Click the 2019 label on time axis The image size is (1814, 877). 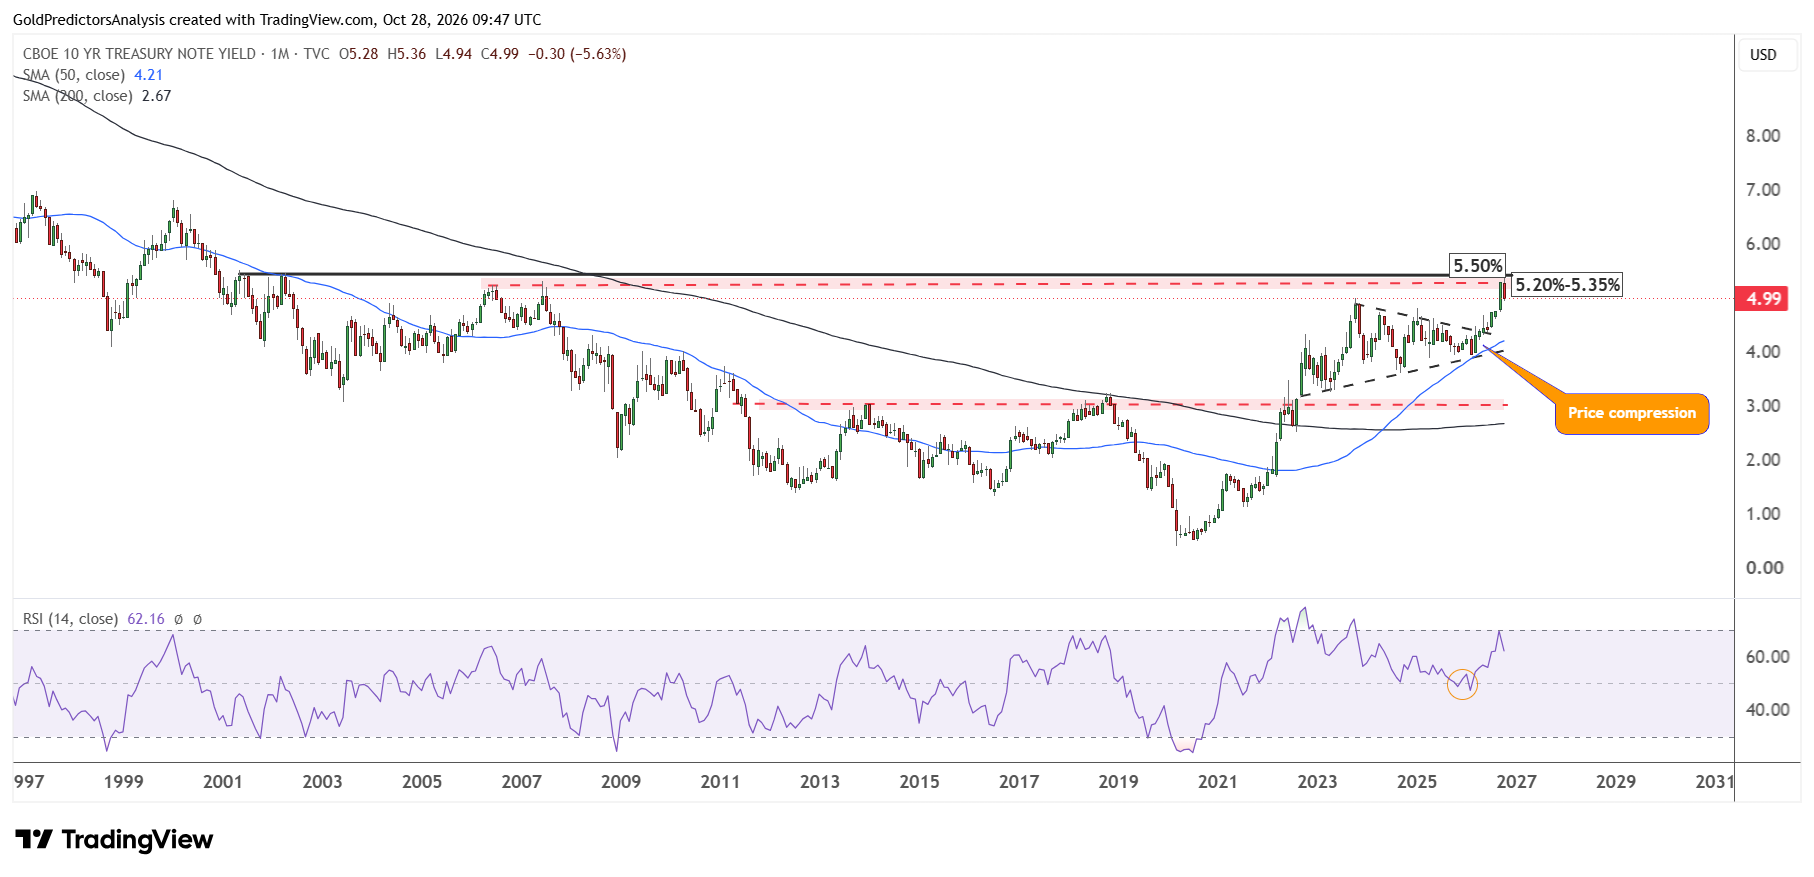click(x=1118, y=782)
